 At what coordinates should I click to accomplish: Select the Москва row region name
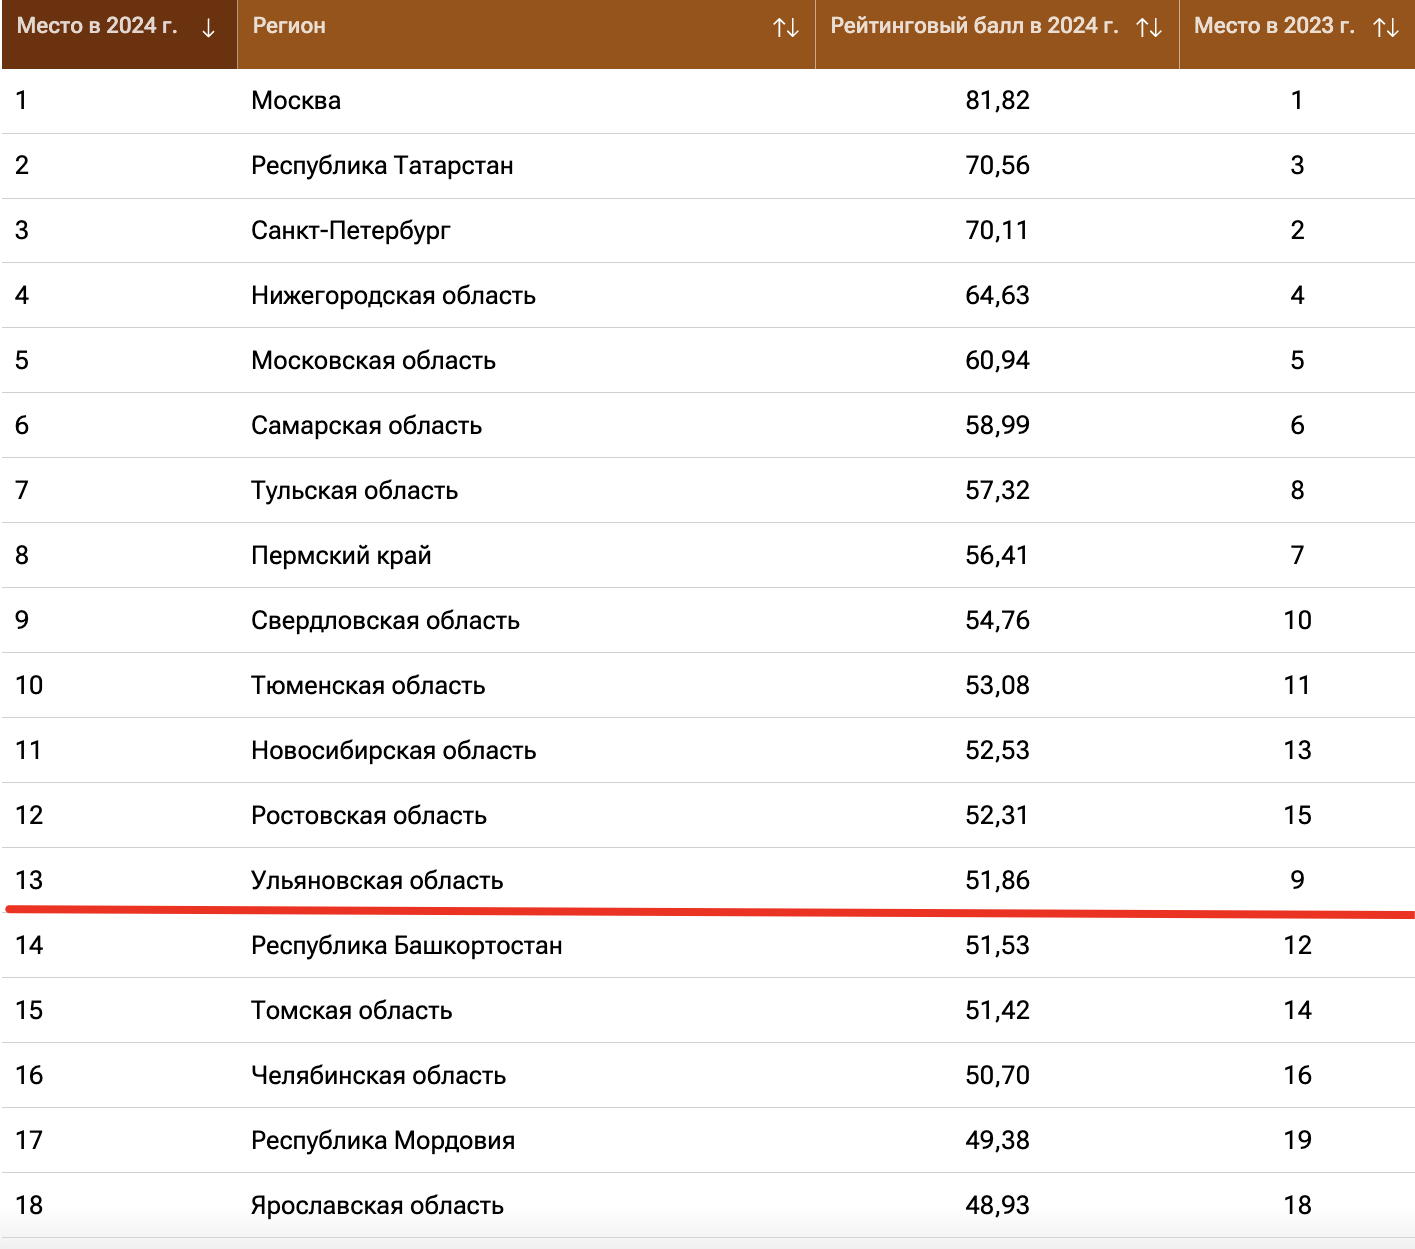[296, 101]
